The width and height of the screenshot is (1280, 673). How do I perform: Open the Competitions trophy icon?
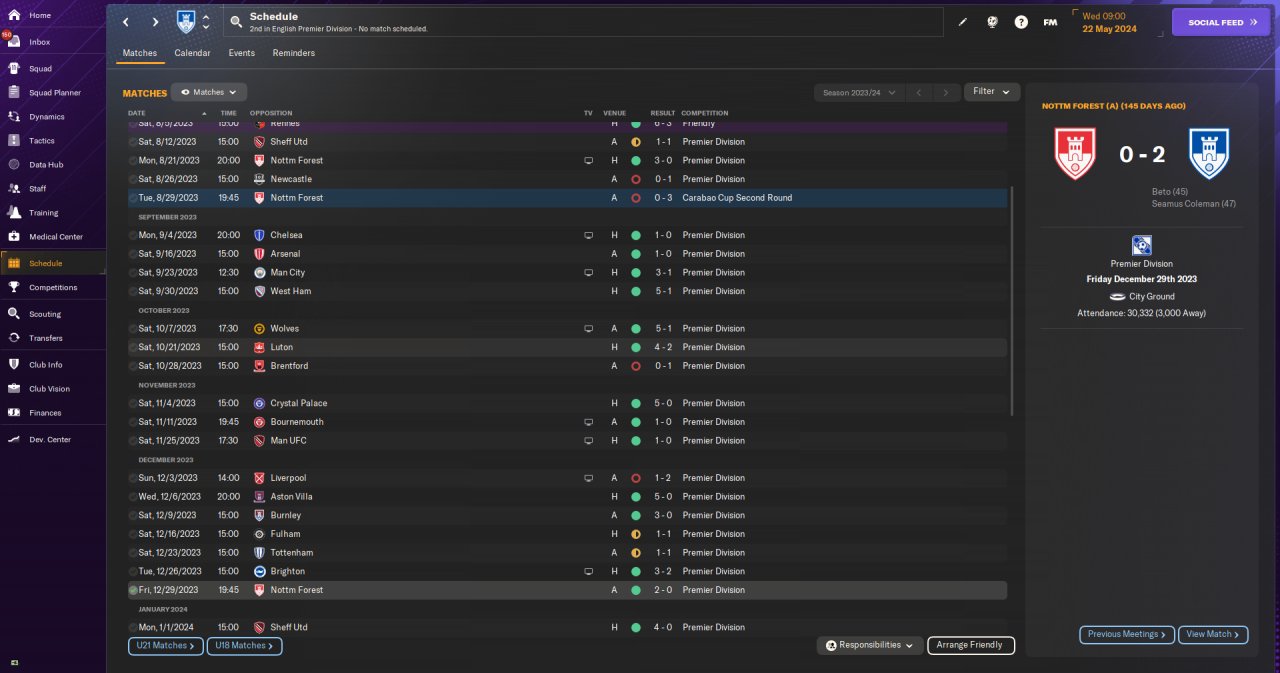(x=14, y=287)
